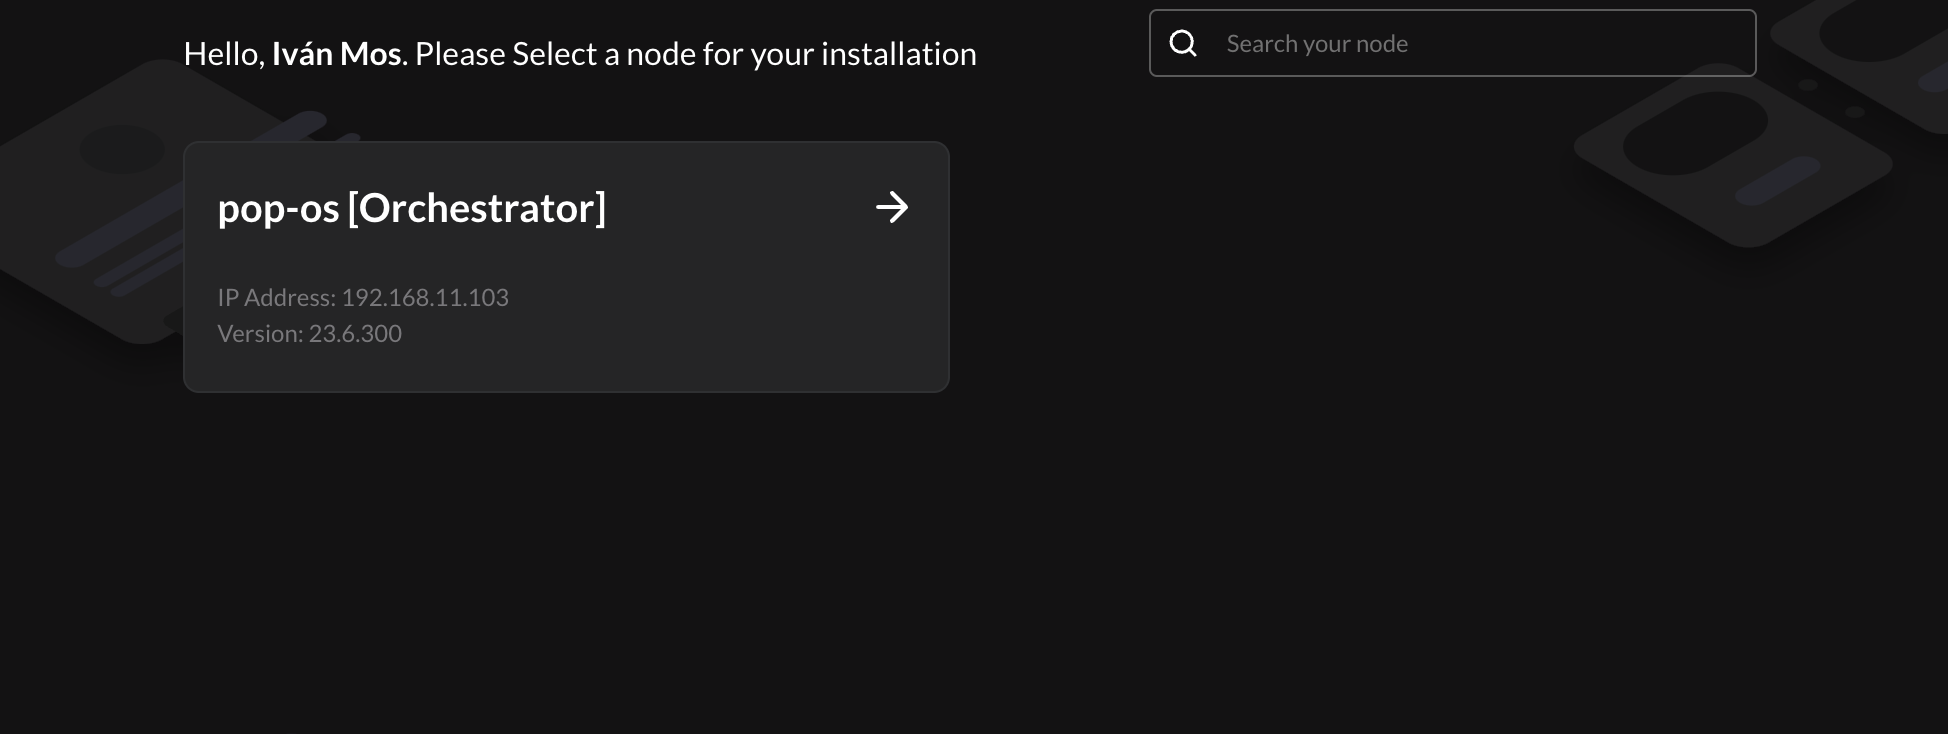
Task: Choose the only available orchestrator node
Action: pos(566,267)
